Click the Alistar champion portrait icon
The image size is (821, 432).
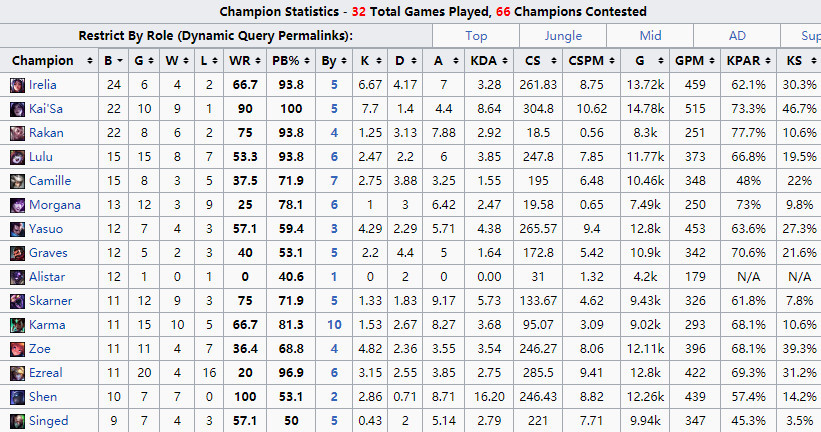pos(18,277)
